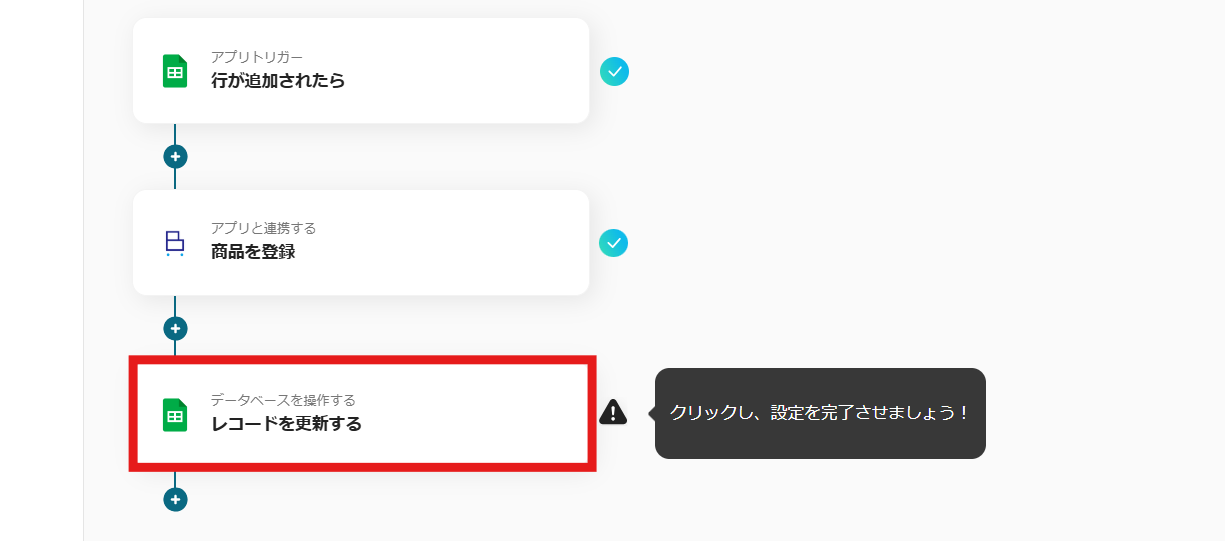1225x541 pixels.
Task: Open the 行が追加されたら trigger step
Action: pos(361,71)
